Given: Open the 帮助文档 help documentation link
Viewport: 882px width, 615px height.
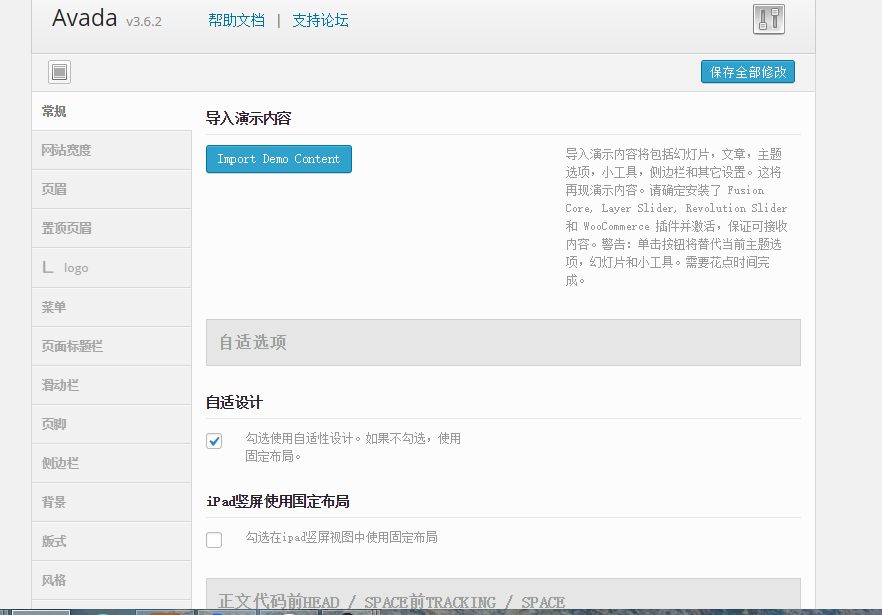Looking at the screenshot, I should [236, 20].
